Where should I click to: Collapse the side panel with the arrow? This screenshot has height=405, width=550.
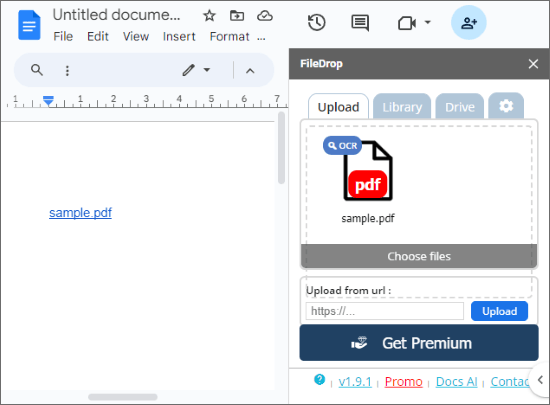tap(541, 380)
